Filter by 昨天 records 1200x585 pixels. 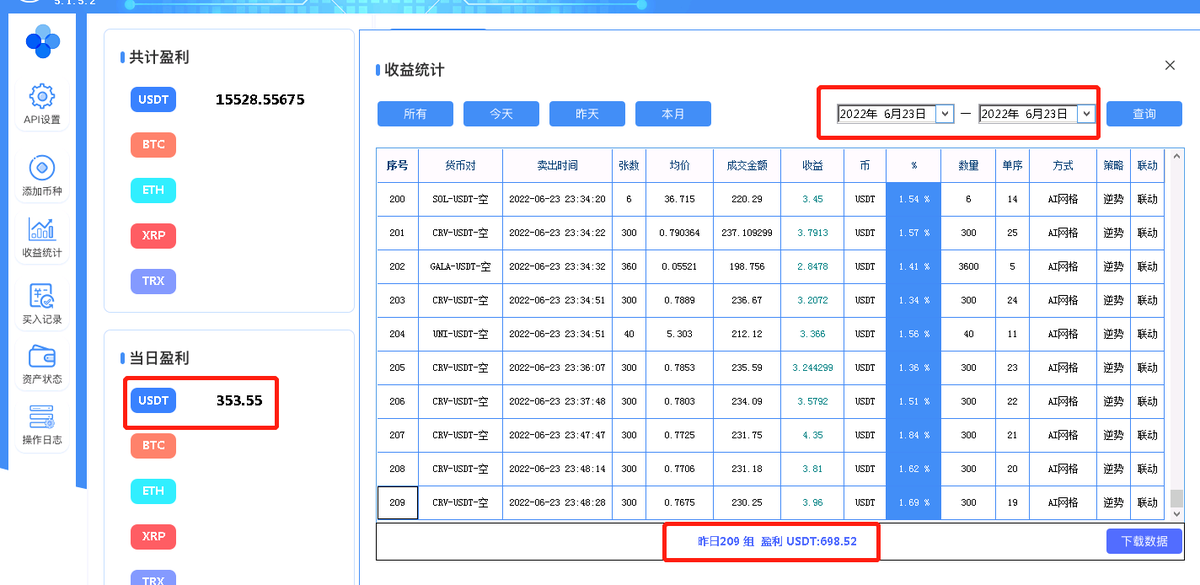click(587, 114)
